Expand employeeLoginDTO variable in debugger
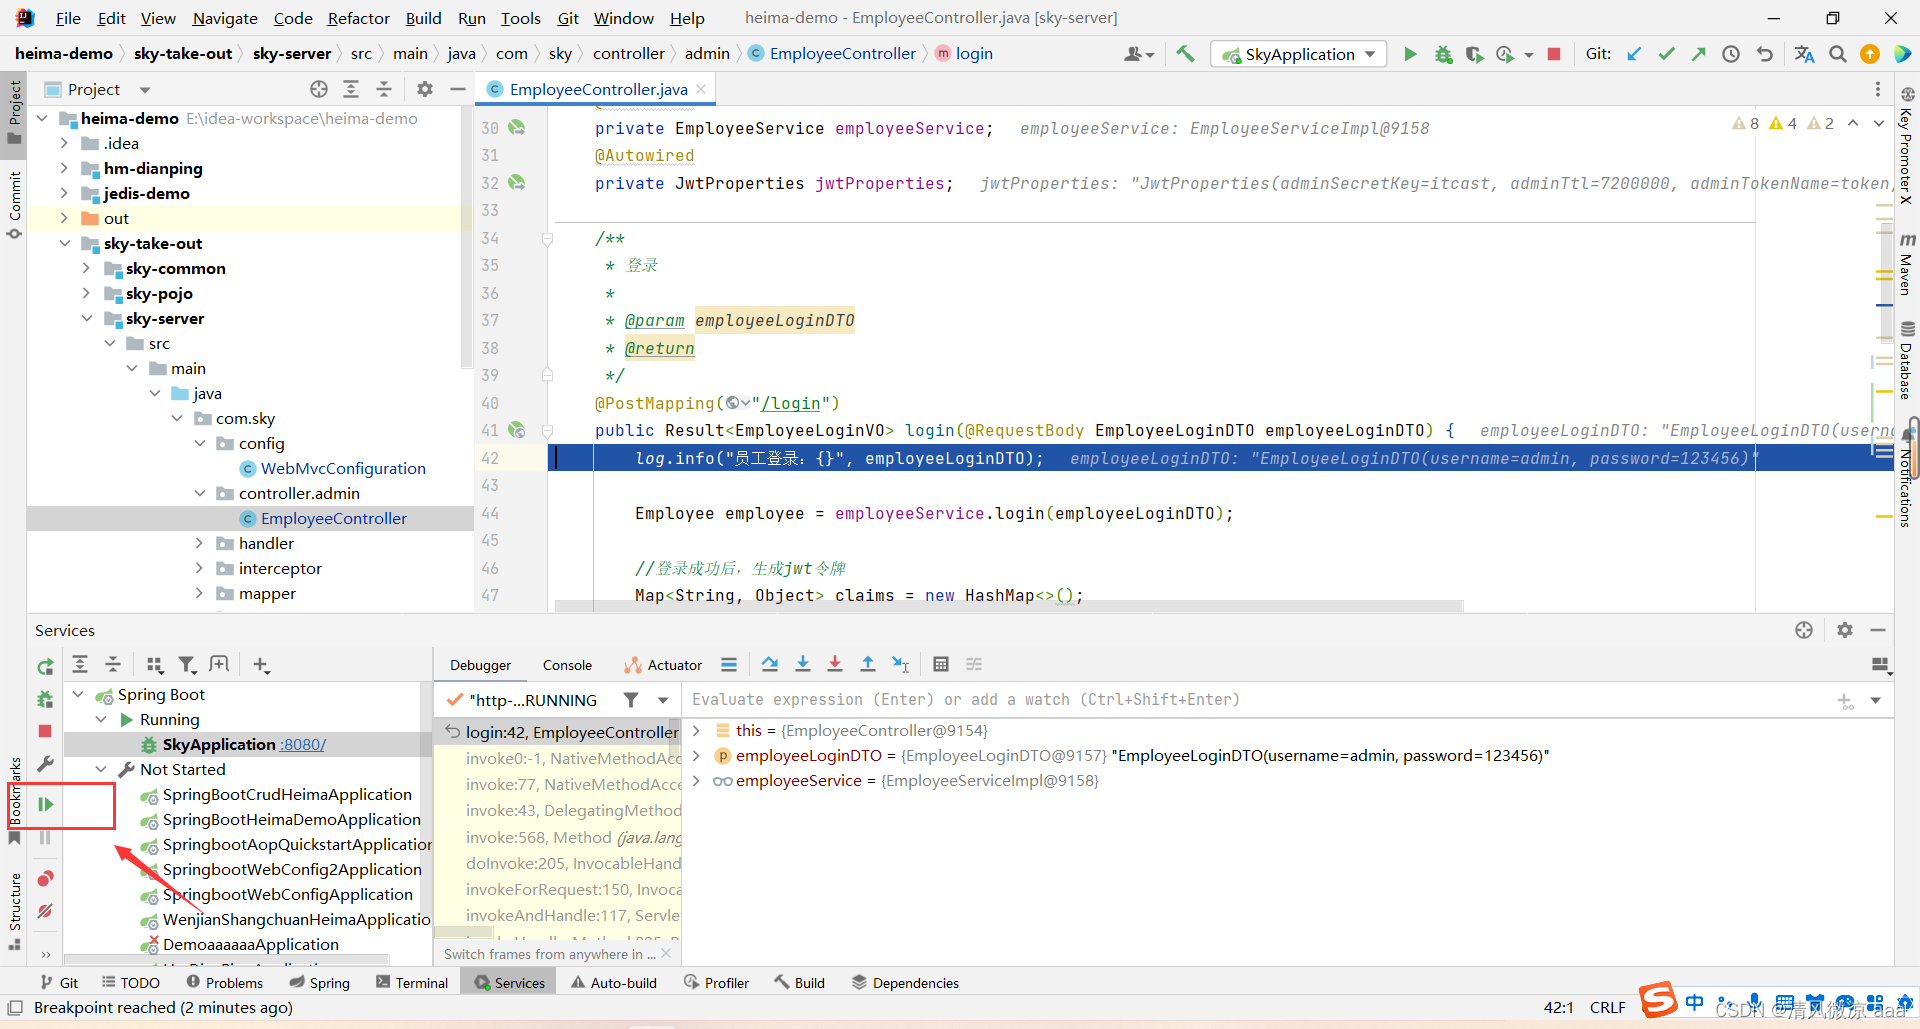The height and width of the screenshot is (1029, 1920). 697,755
